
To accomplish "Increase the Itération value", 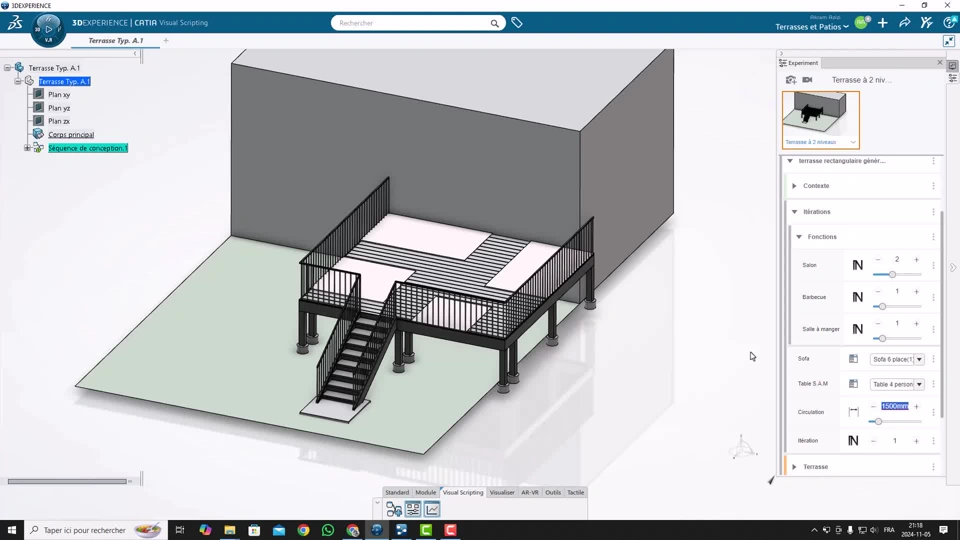I will click(x=917, y=441).
